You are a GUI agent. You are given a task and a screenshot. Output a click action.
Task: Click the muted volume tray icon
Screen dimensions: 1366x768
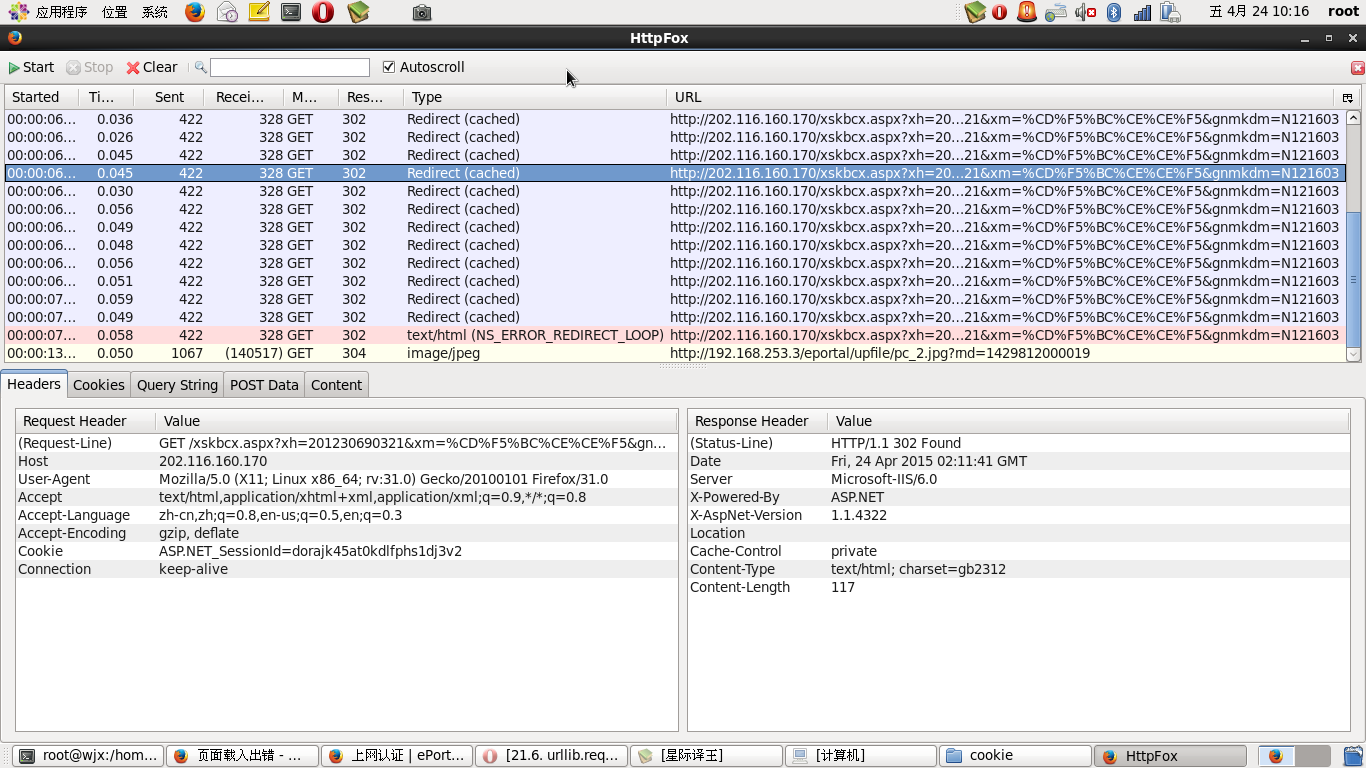point(1085,12)
